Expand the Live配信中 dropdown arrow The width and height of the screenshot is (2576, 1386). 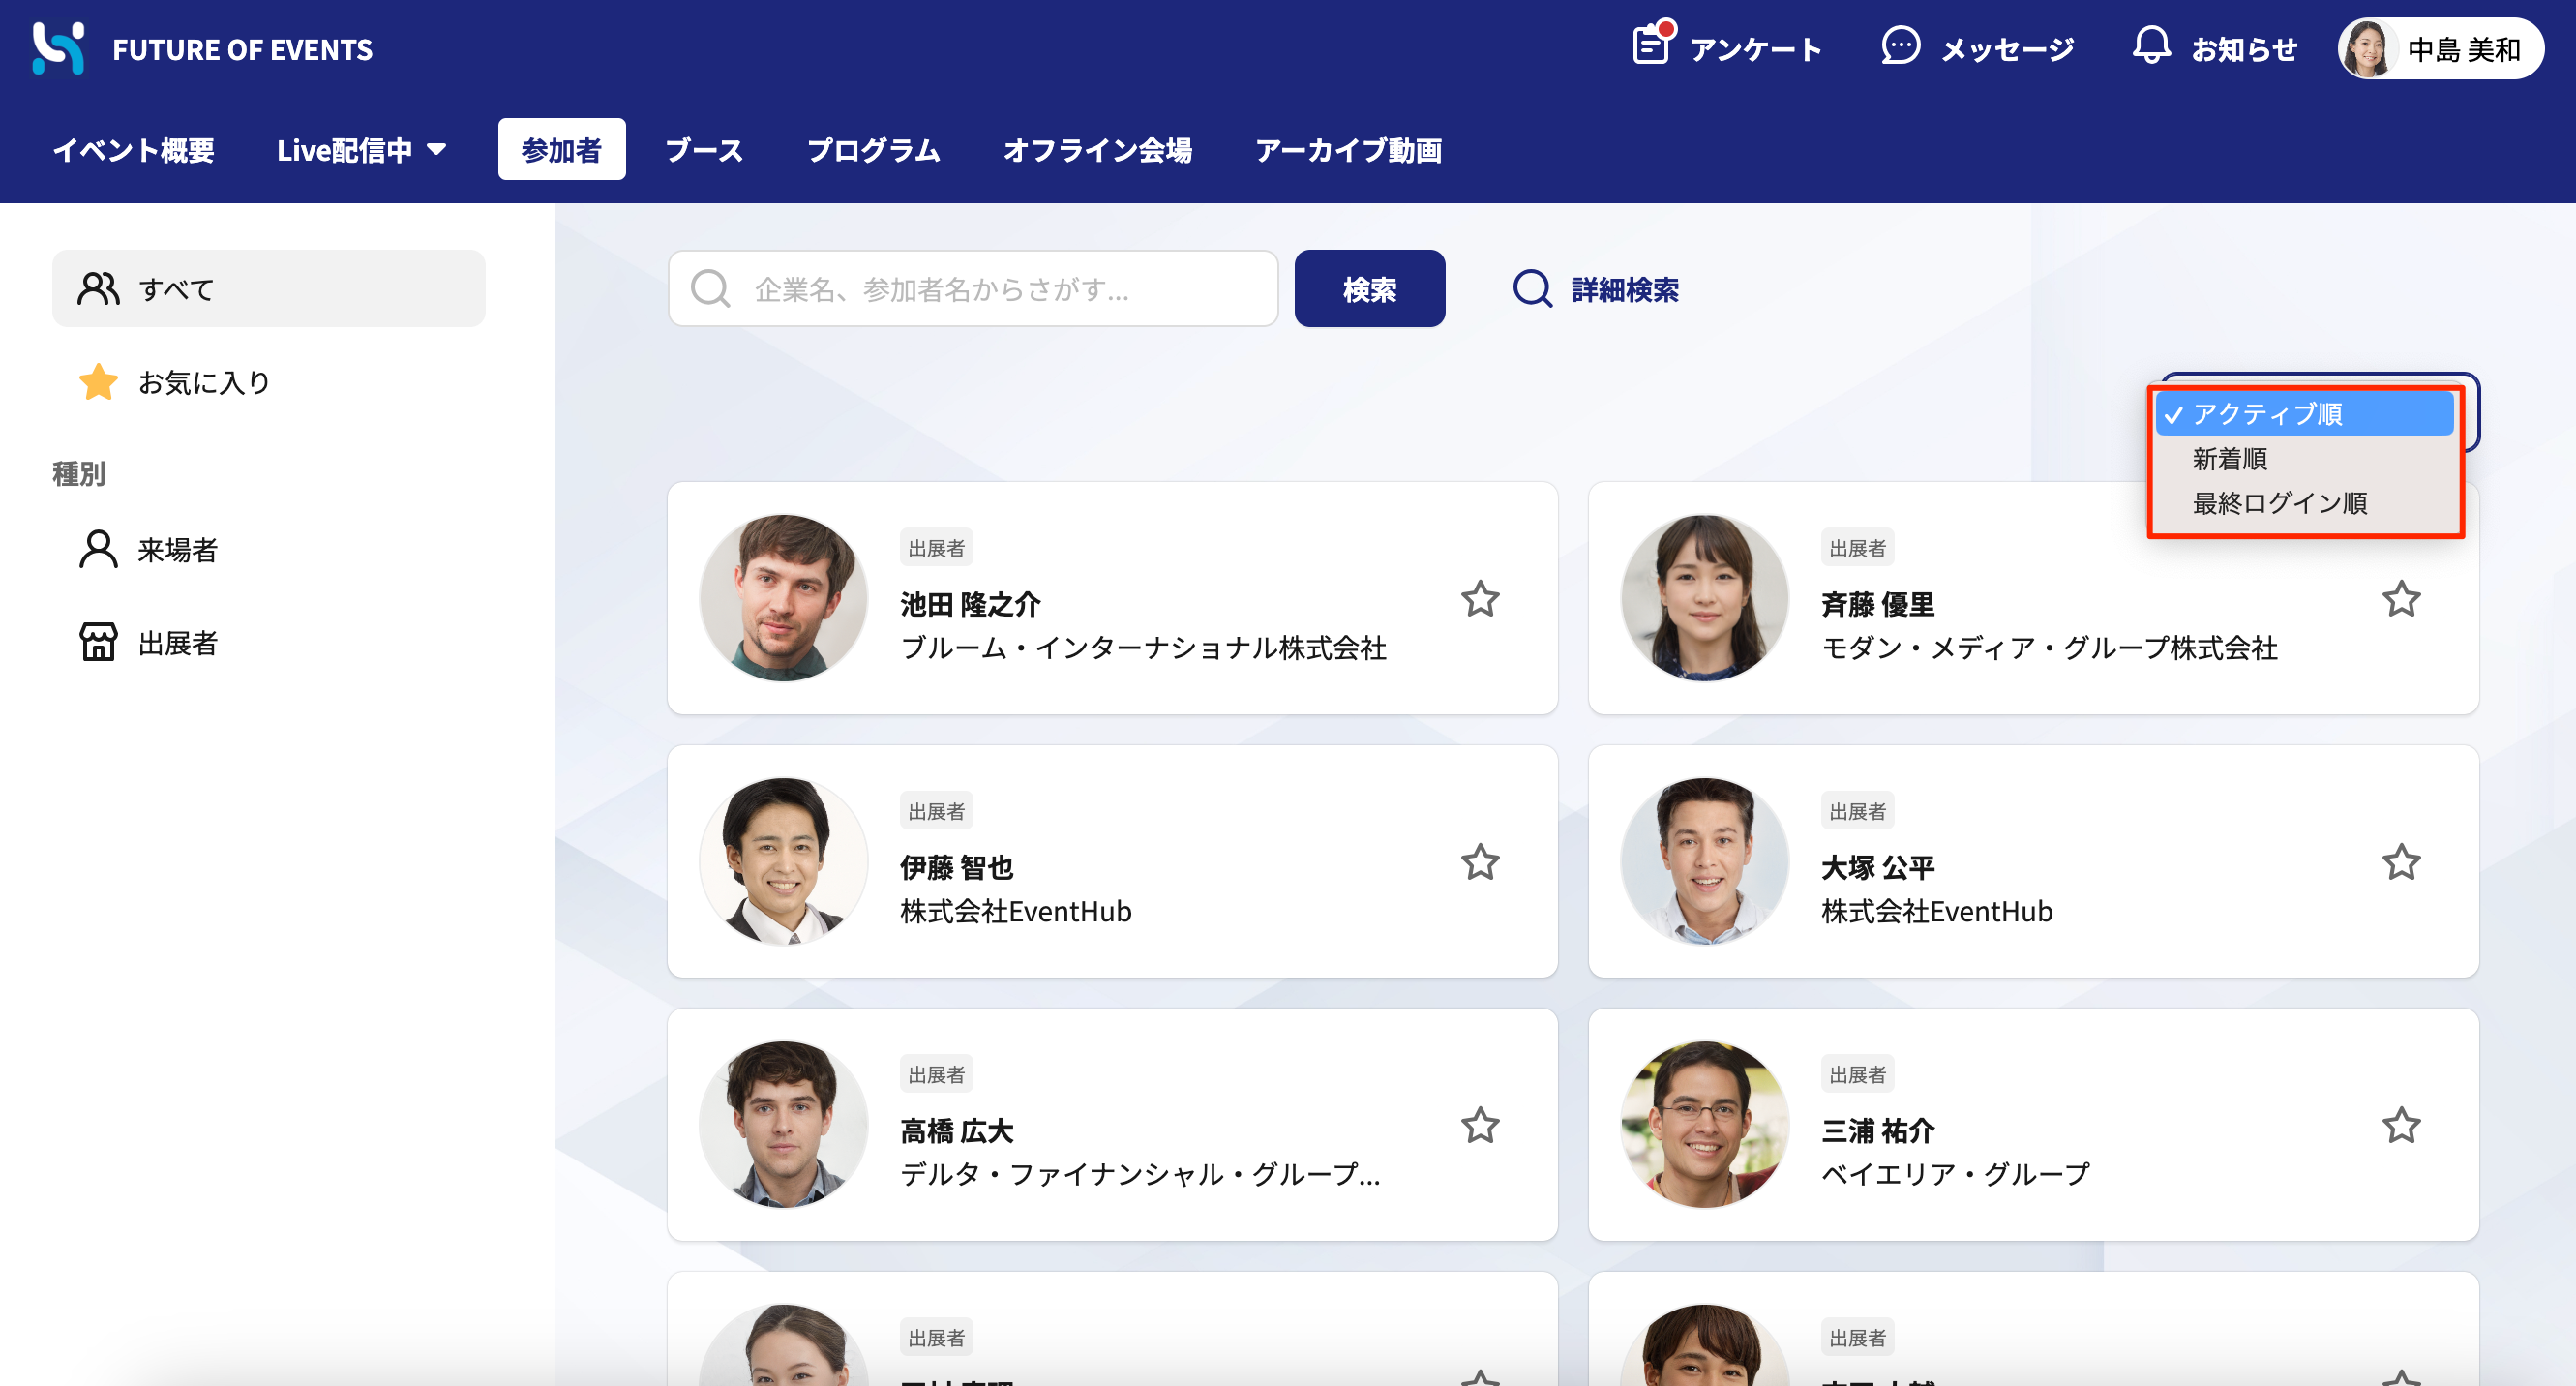point(436,150)
